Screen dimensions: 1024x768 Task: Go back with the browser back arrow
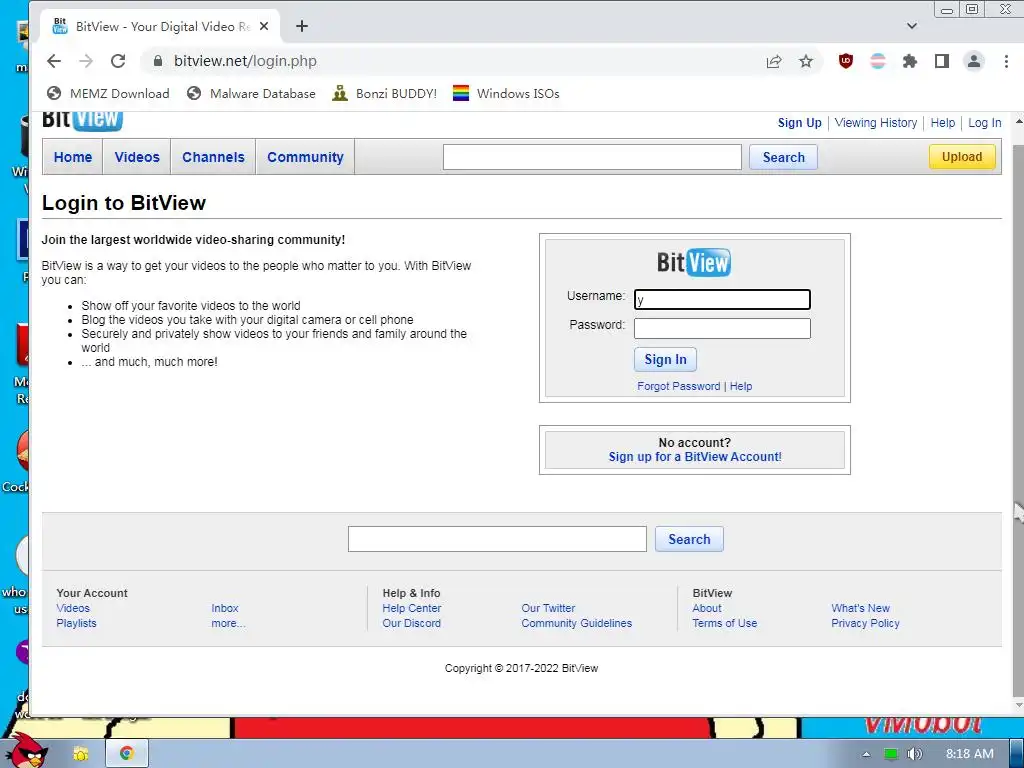54,61
